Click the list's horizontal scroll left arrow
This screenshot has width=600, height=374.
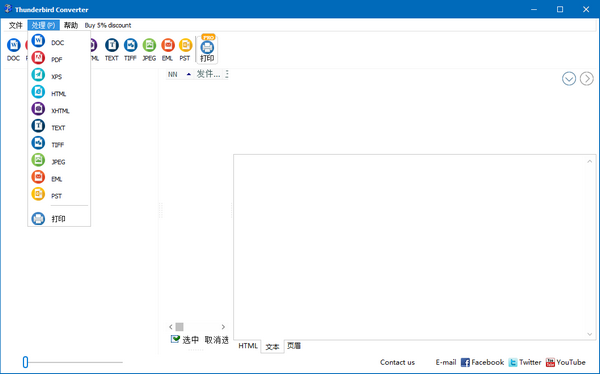click(171, 327)
